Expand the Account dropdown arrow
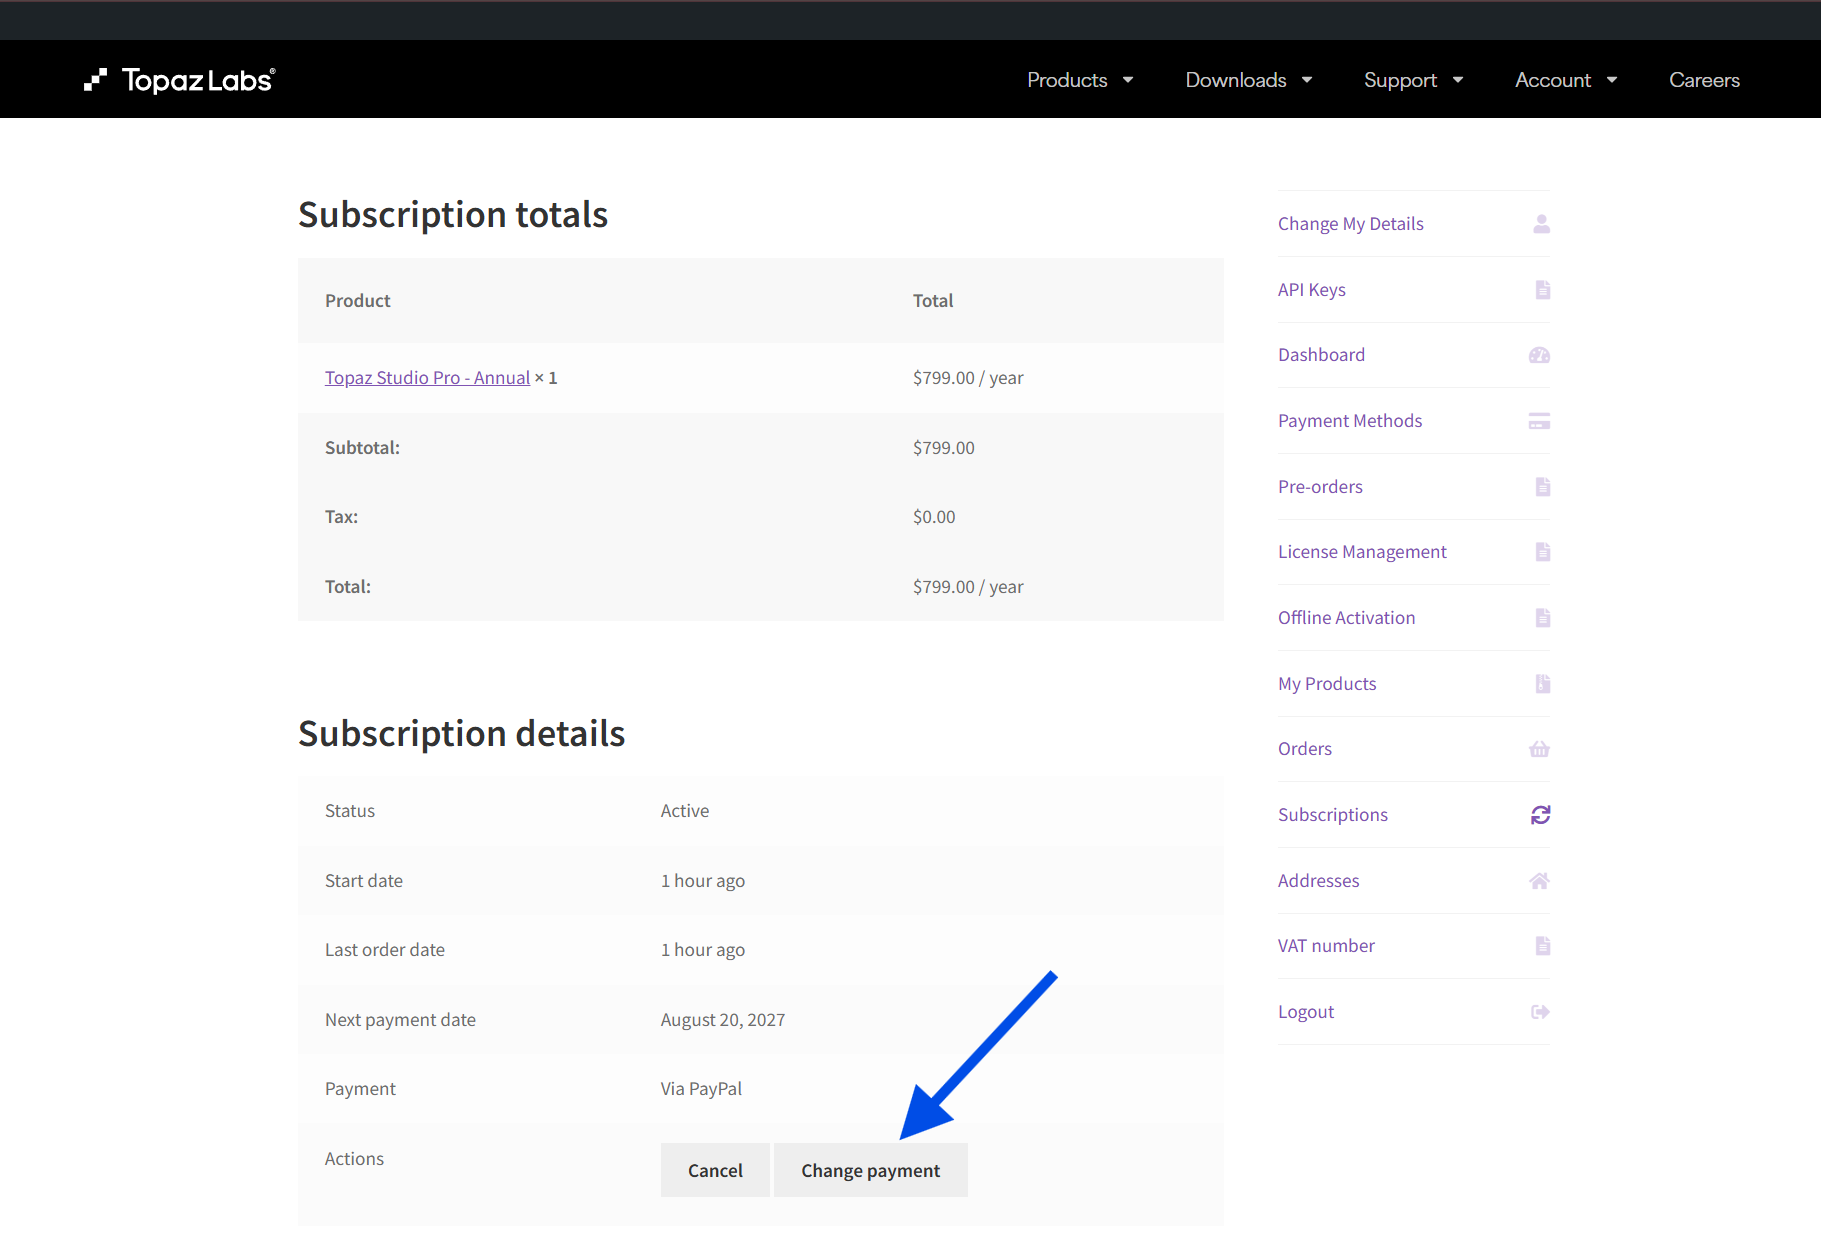The width and height of the screenshot is (1821, 1236). click(x=1612, y=80)
